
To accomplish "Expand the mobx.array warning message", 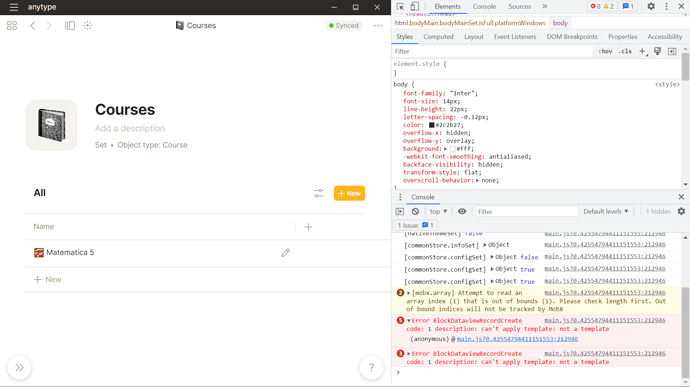I will pos(408,293).
